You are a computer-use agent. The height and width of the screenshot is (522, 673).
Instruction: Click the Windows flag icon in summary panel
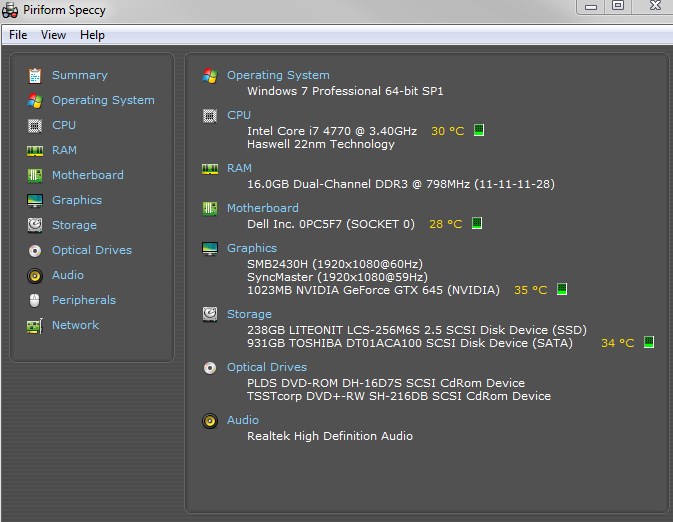[x=210, y=76]
